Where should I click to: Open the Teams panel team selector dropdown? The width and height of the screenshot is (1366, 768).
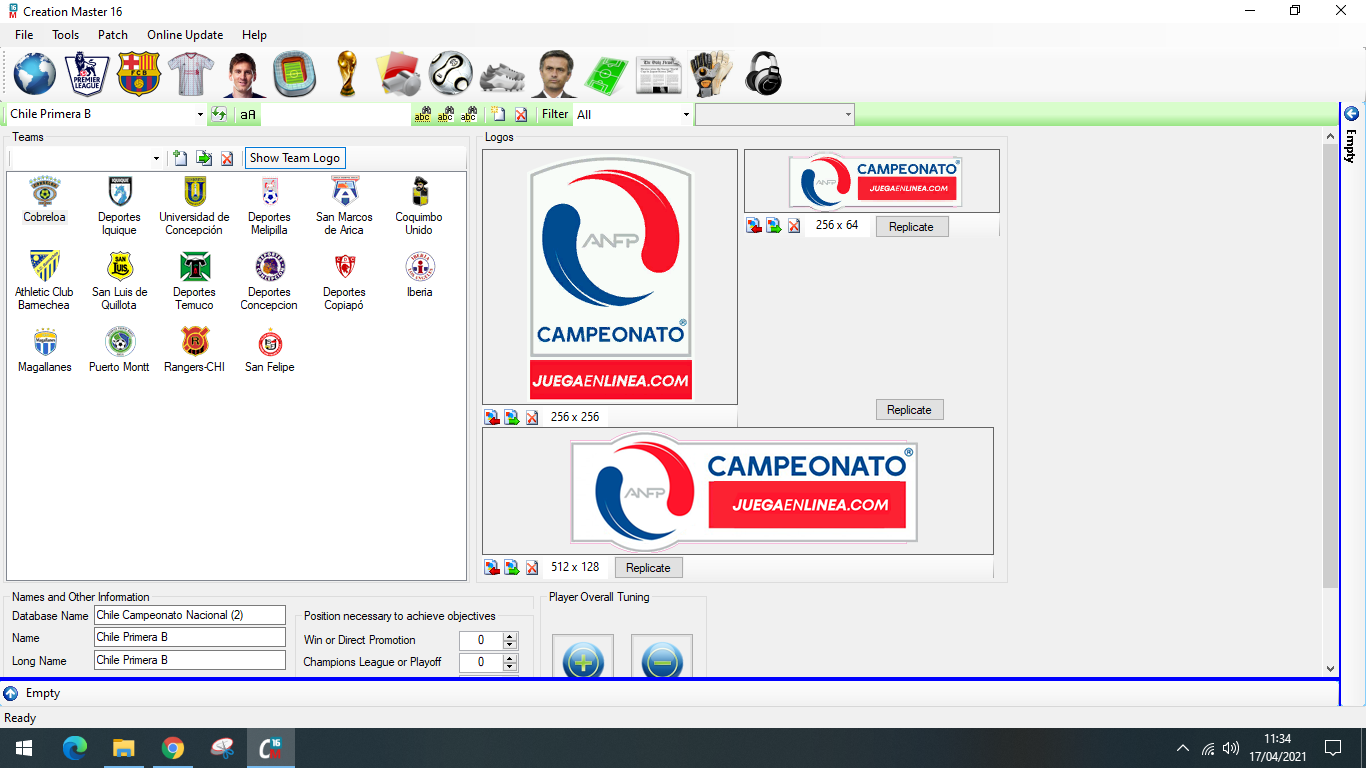pyautogui.click(x=156, y=158)
